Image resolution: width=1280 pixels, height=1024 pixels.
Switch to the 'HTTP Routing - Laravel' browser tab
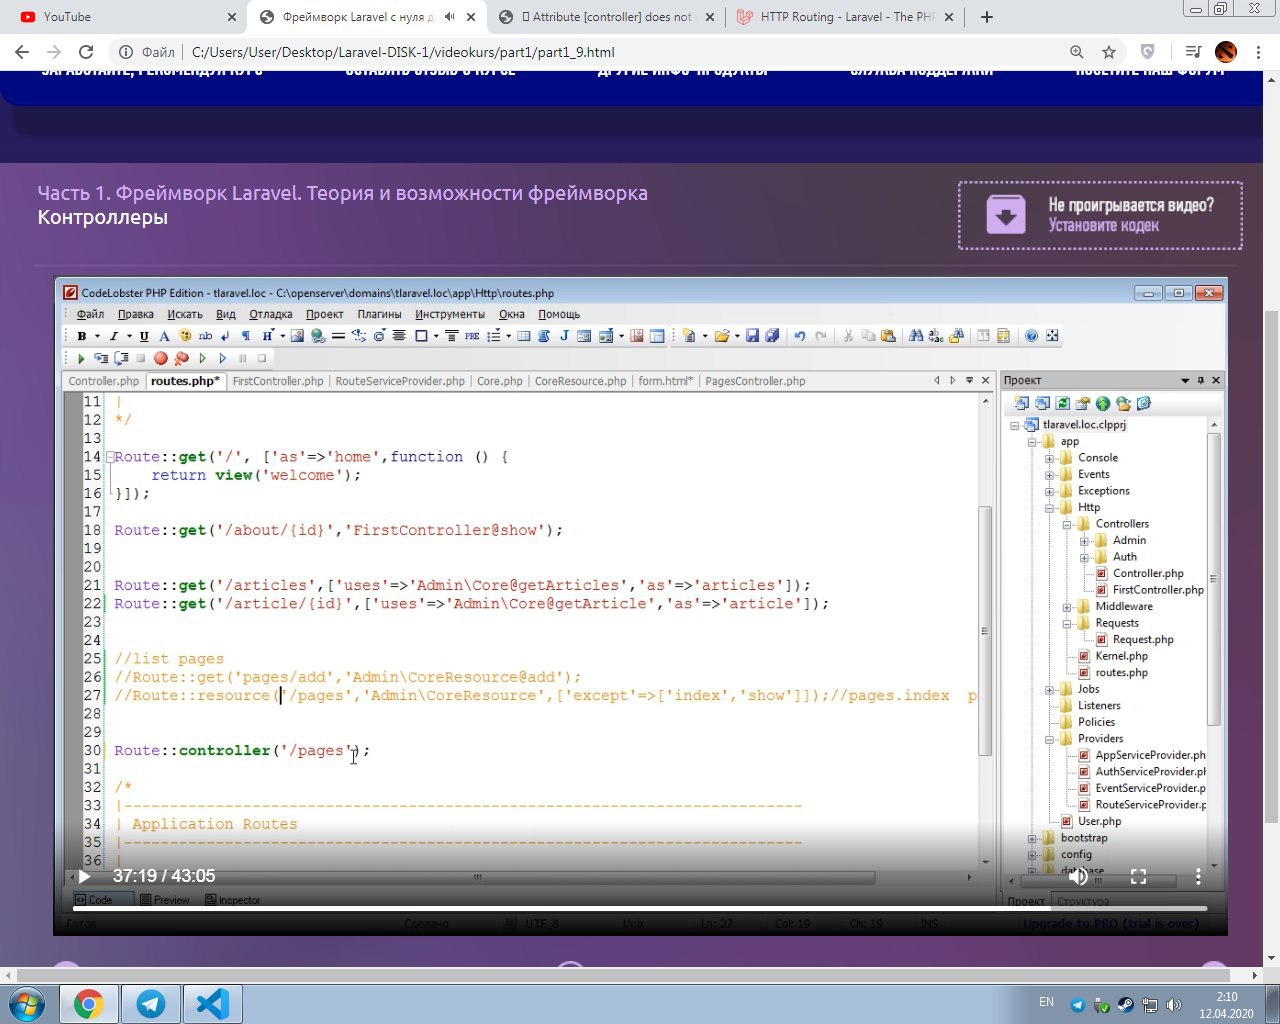846,17
